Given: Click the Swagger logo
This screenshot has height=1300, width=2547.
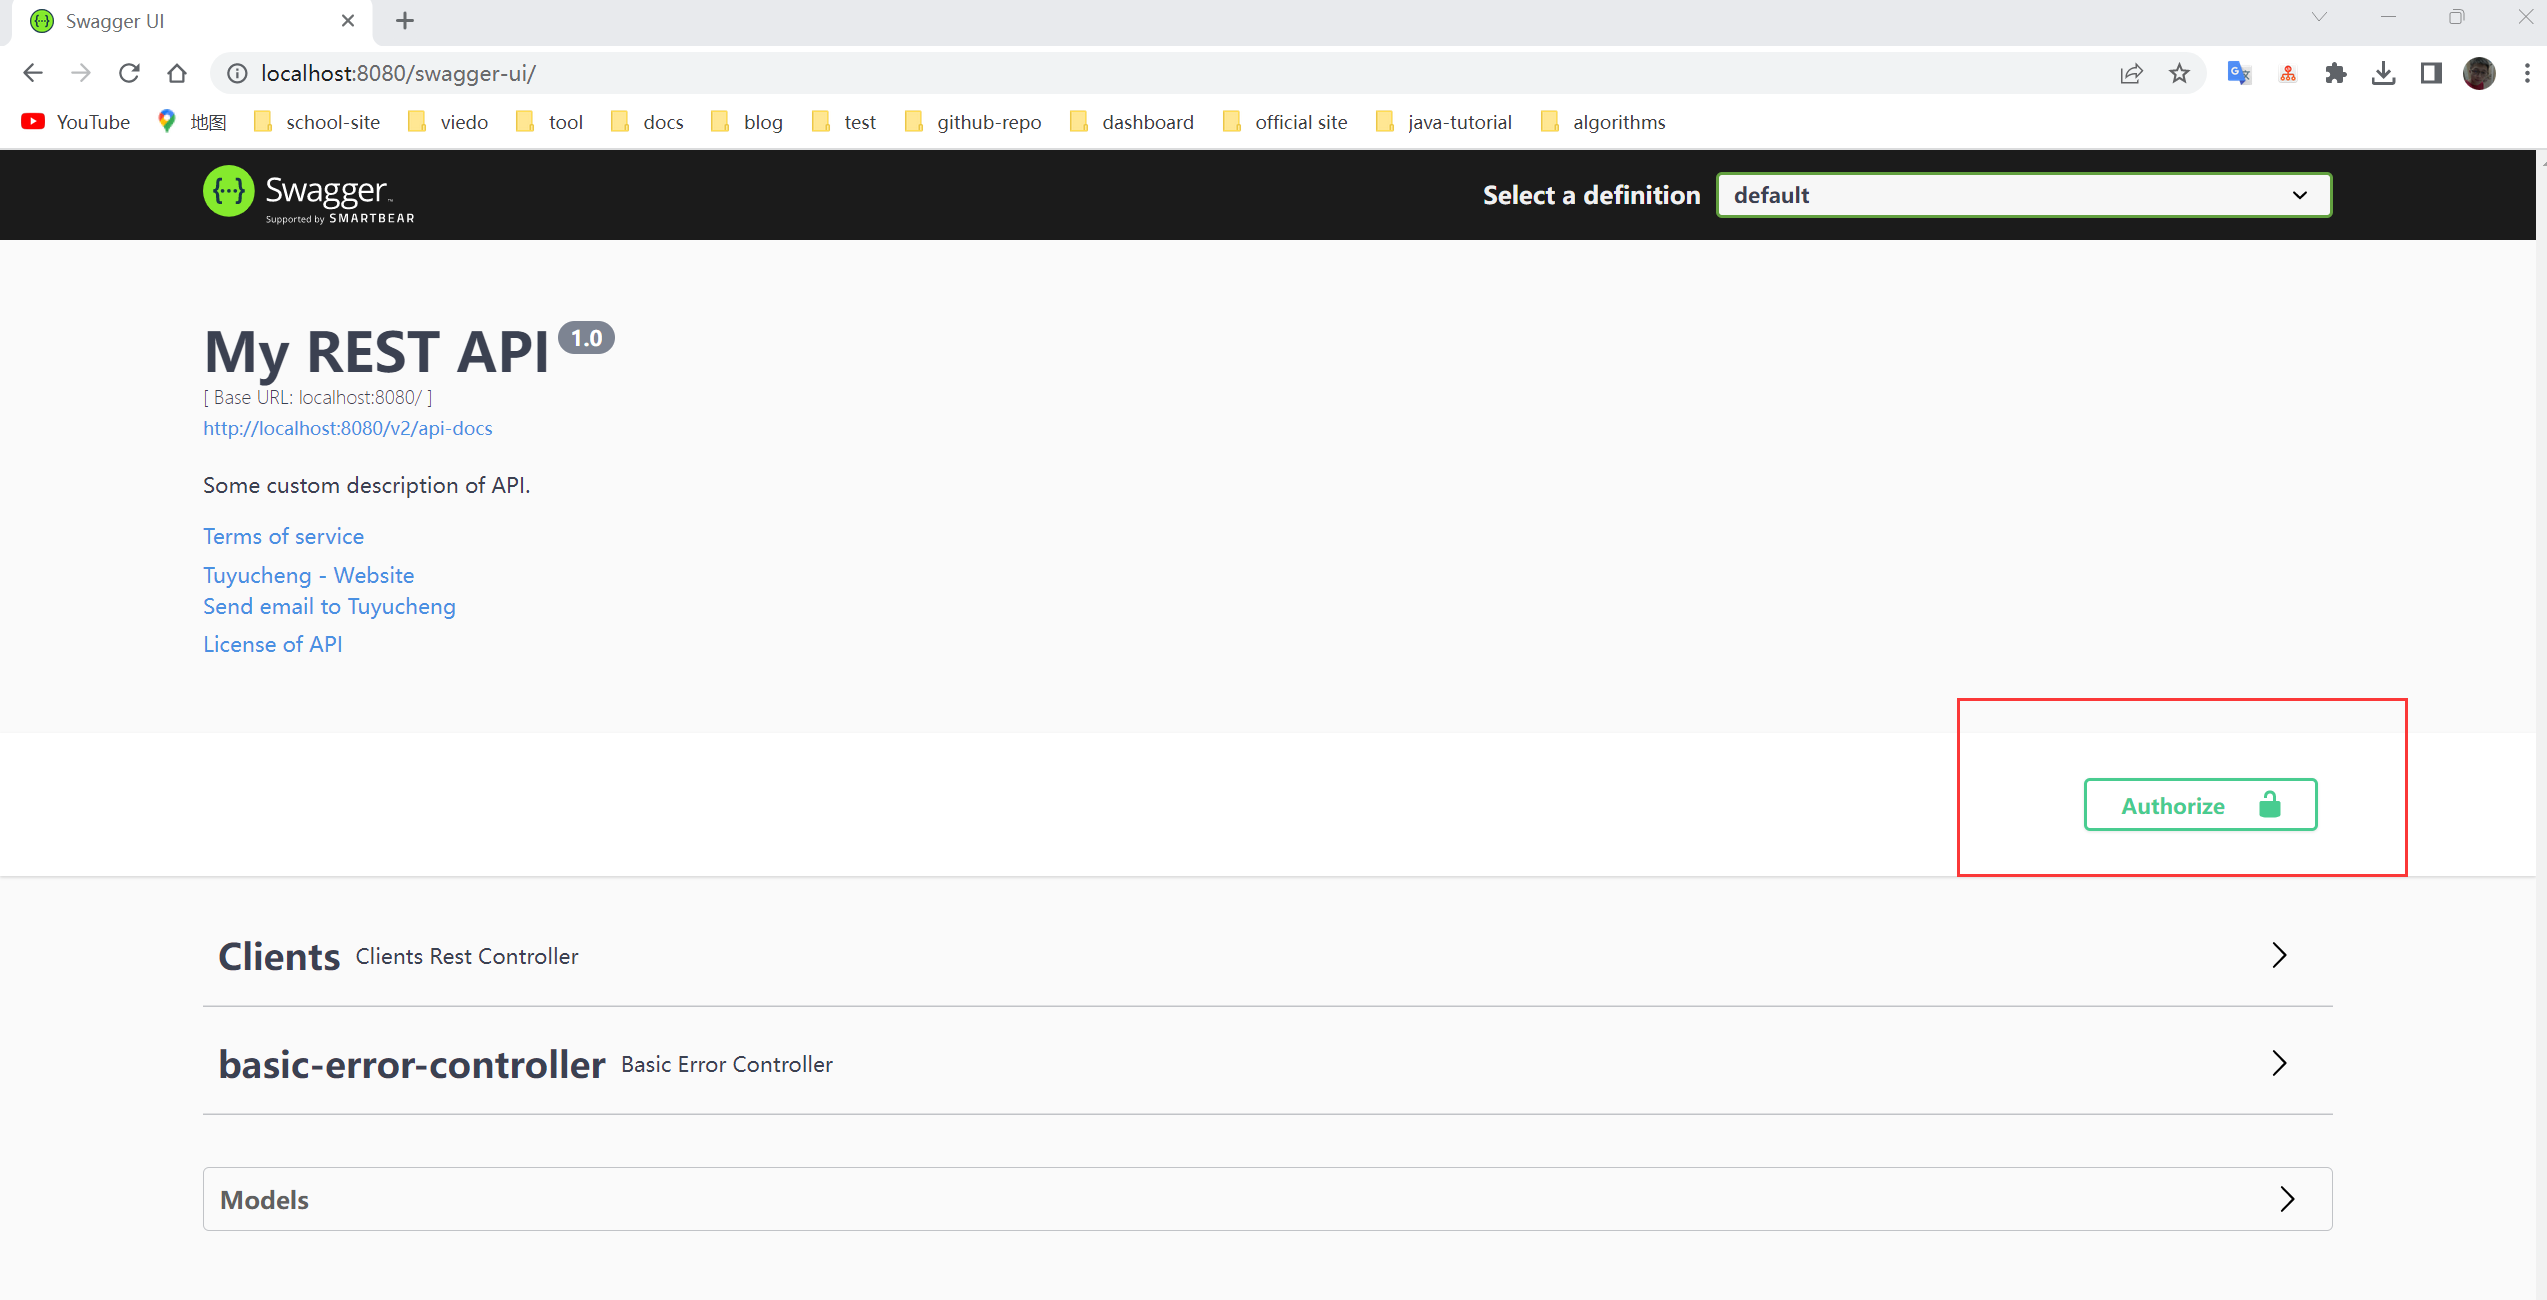Looking at the screenshot, I should coord(309,194).
